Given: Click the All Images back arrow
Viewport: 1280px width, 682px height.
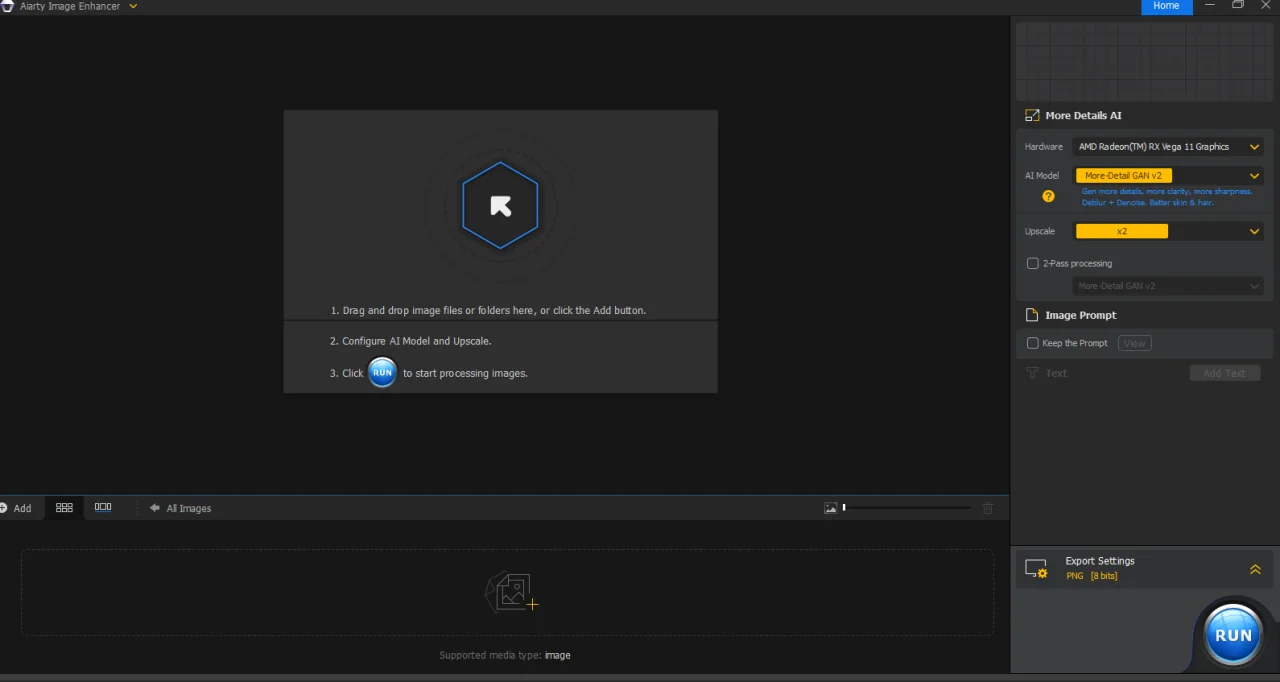Looking at the screenshot, I should (x=155, y=508).
